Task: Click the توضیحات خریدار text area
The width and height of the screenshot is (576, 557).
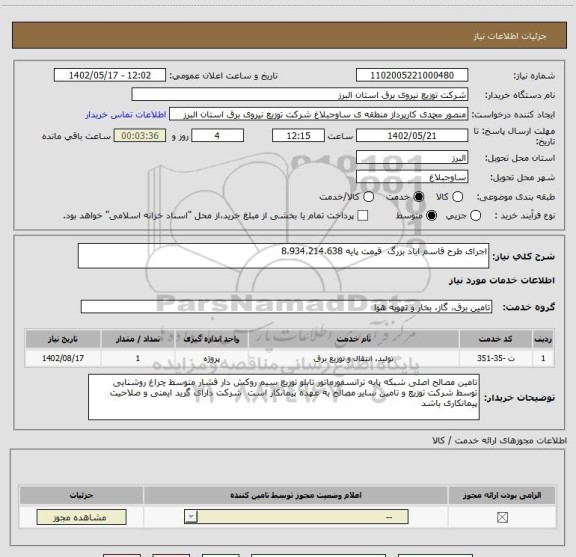Action: (x=284, y=397)
